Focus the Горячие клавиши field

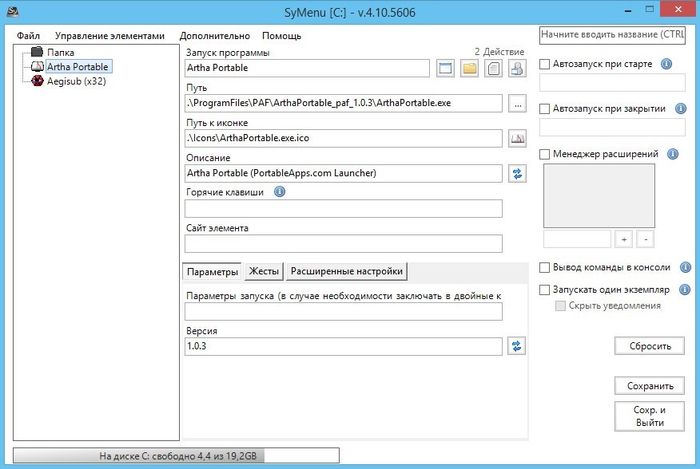(343, 208)
